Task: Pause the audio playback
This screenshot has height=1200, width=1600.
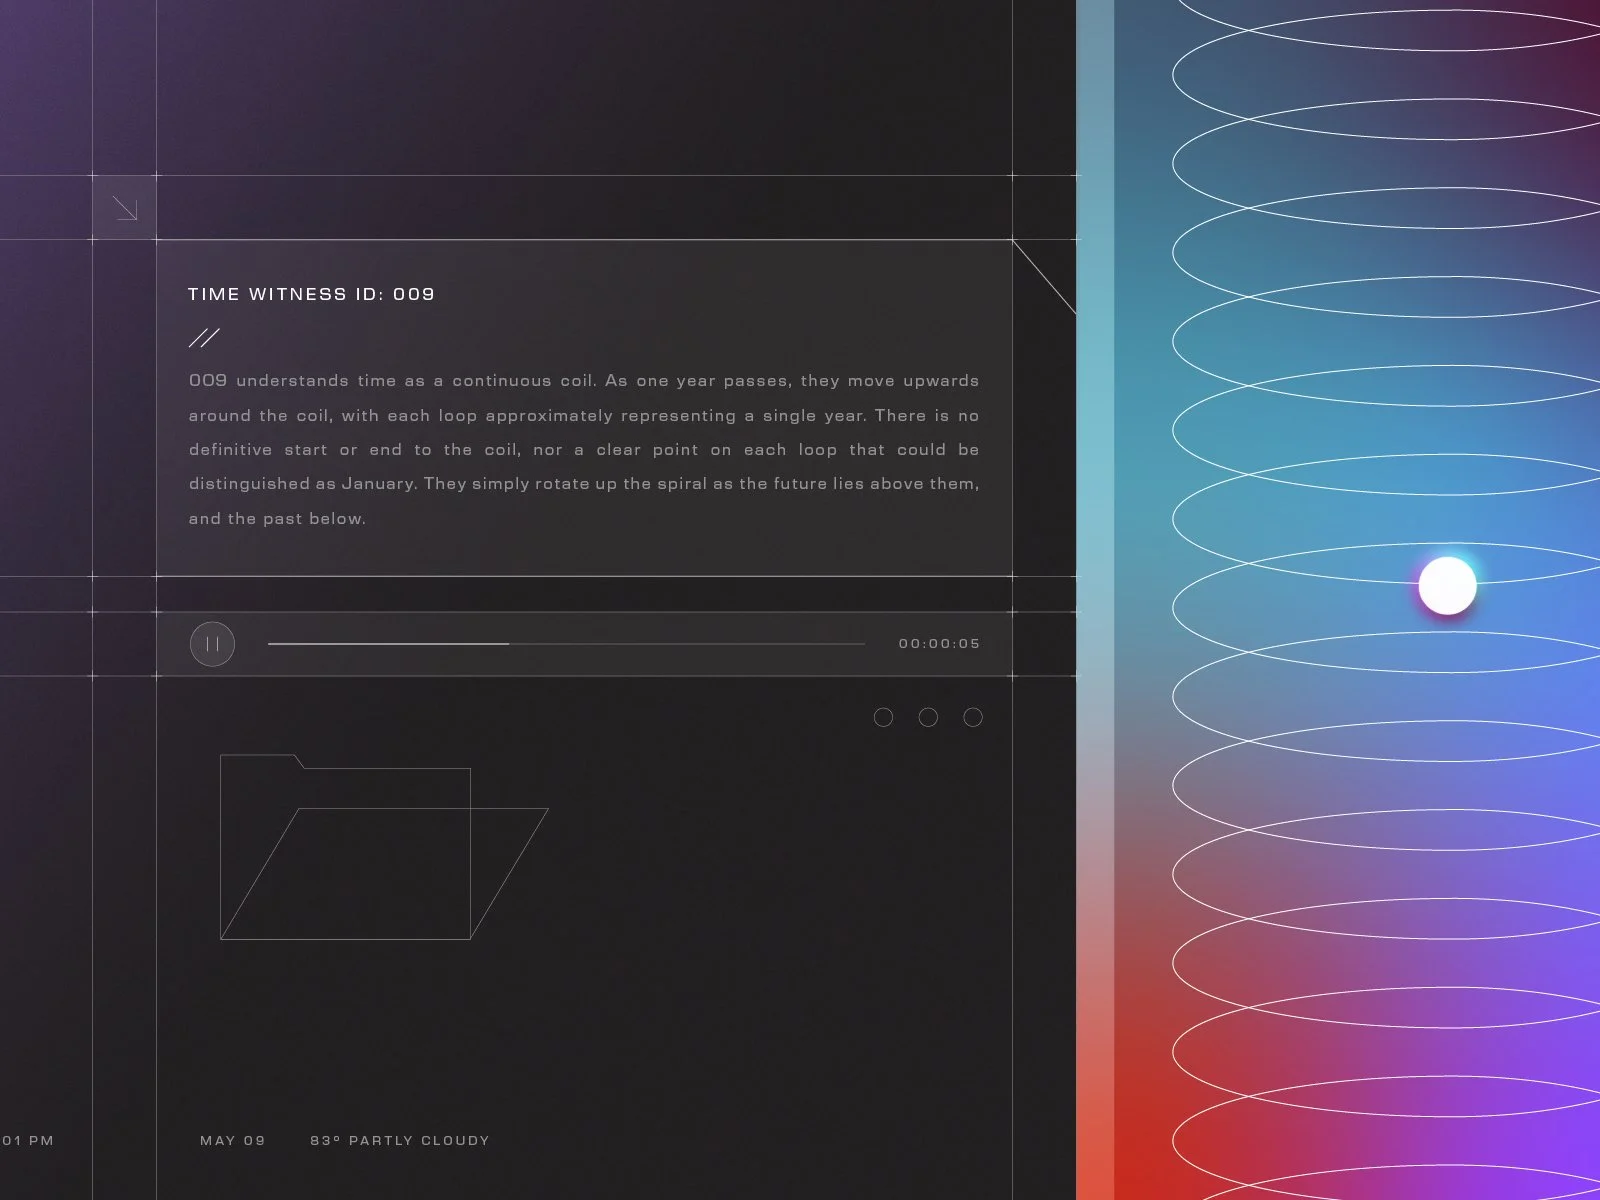Action: [x=212, y=644]
